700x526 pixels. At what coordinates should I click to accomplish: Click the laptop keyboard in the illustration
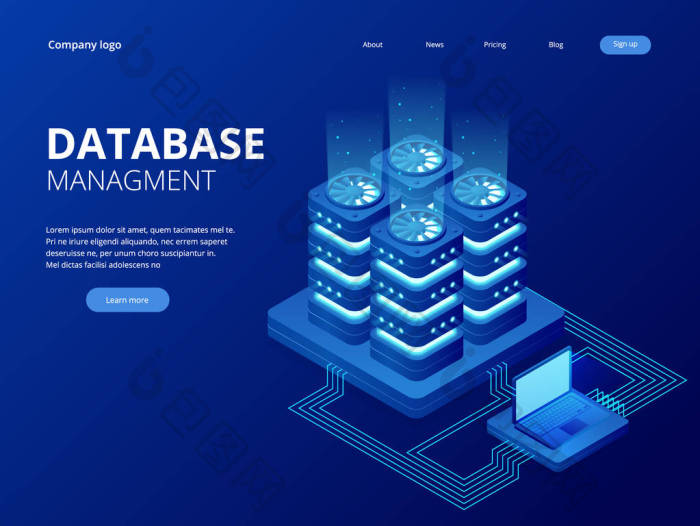tap(557, 418)
